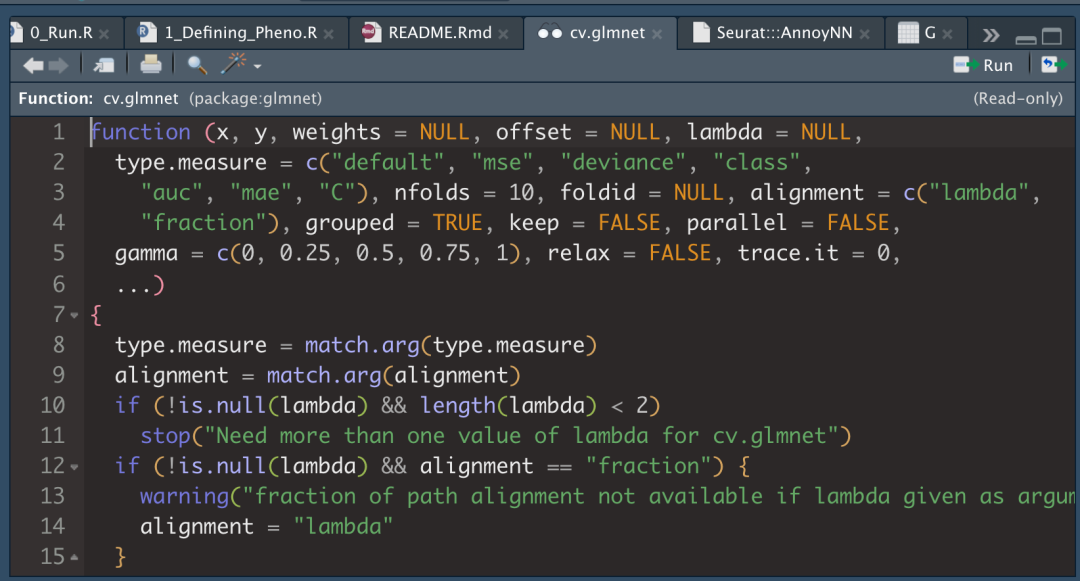Close the Seurat:::AnnoyNN tab
Screen dimensions: 1080x581
click(864, 34)
